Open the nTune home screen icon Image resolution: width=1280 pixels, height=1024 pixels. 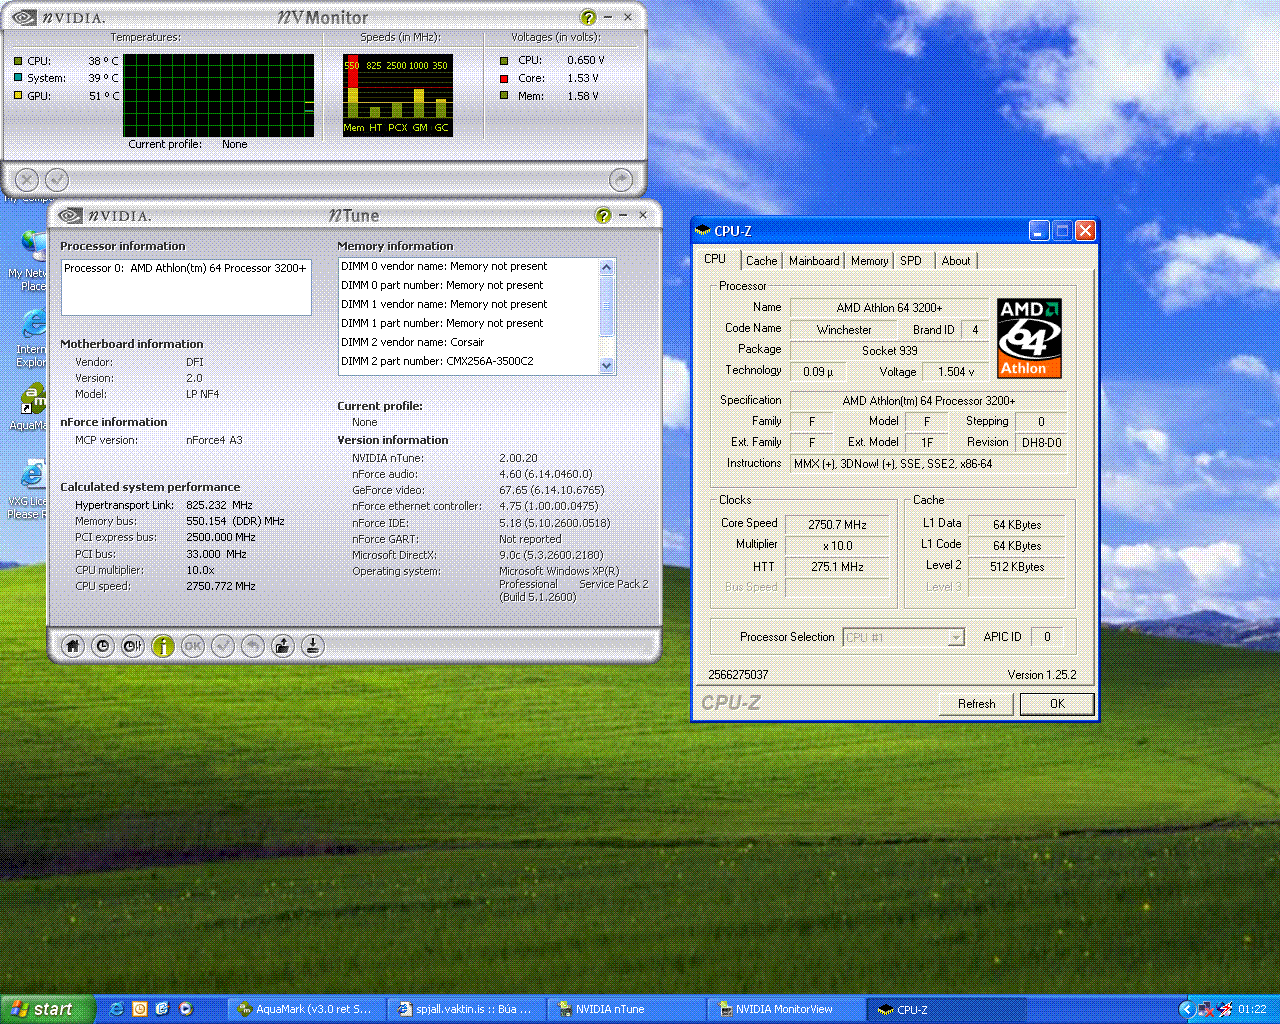[72, 646]
